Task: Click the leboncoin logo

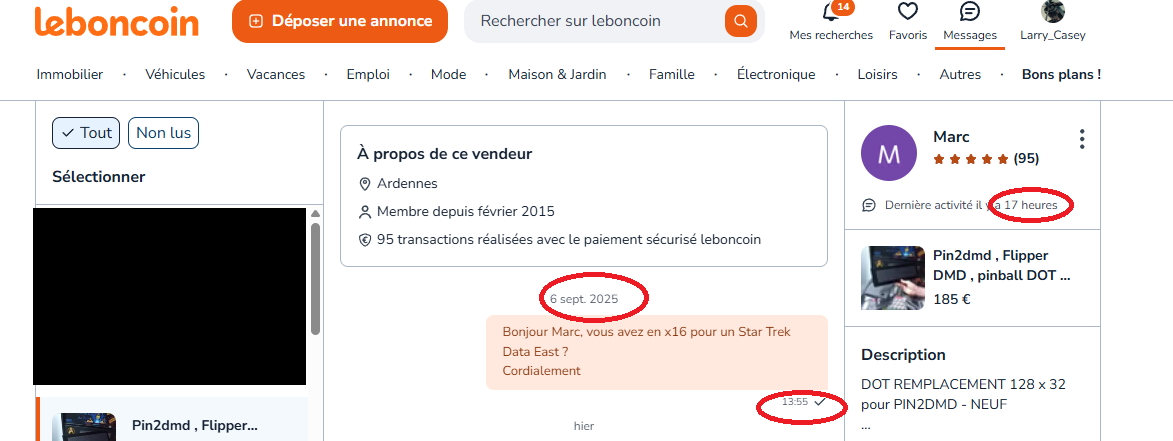Action: (117, 22)
